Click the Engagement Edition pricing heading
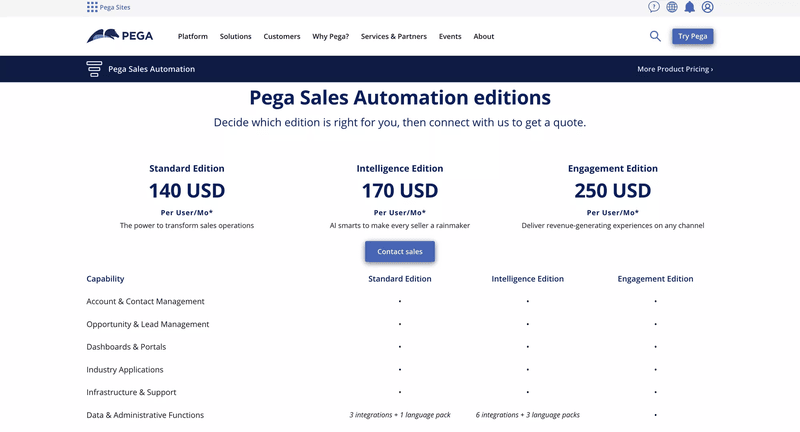 [613, 168]
